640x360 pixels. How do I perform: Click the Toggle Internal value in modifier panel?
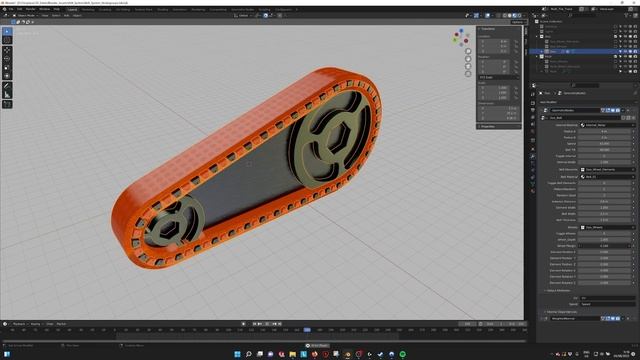click(605, 156)
